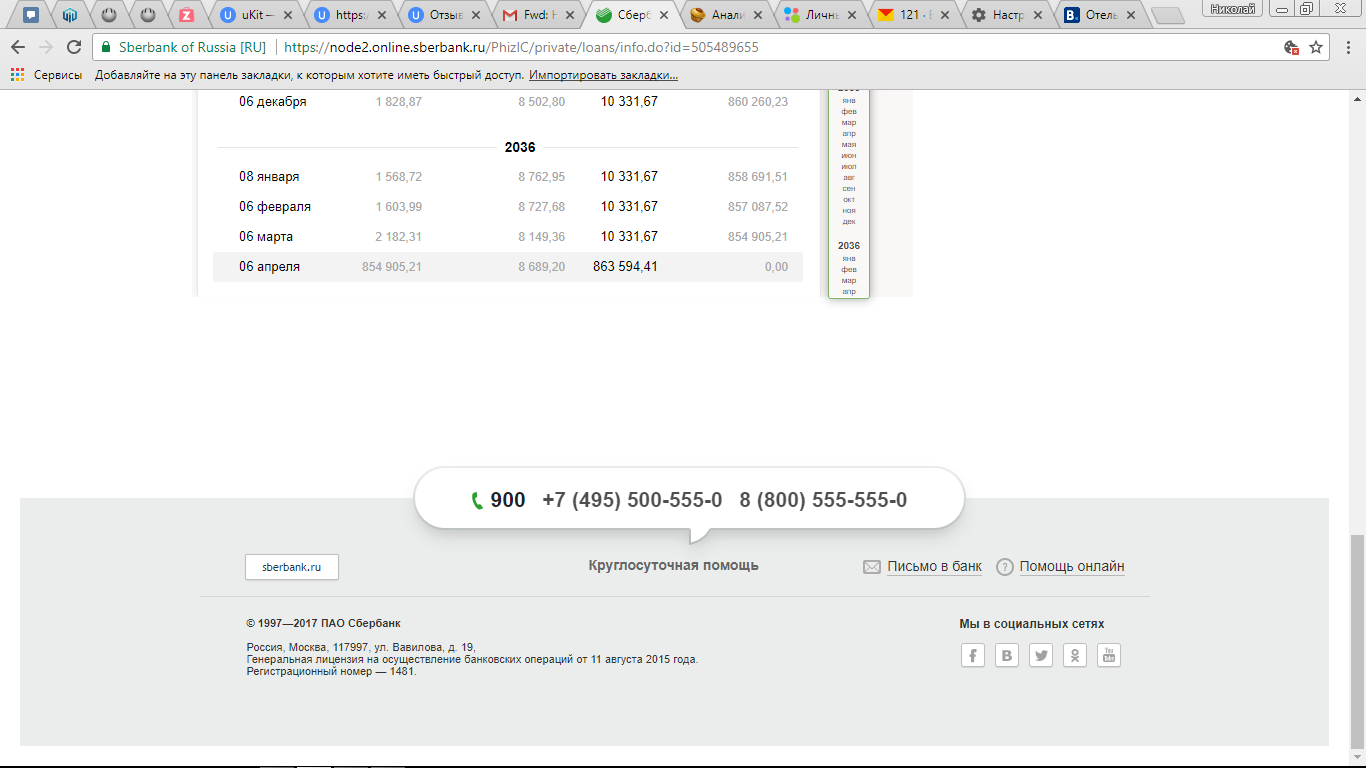Click the green padlock security icon
1366x768 pixels.
coord(107,47)
